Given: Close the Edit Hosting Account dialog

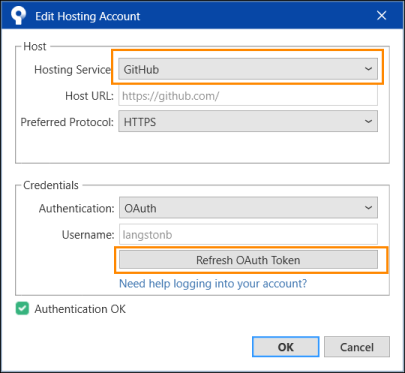Looking at the screenshot, I should 381,15.
